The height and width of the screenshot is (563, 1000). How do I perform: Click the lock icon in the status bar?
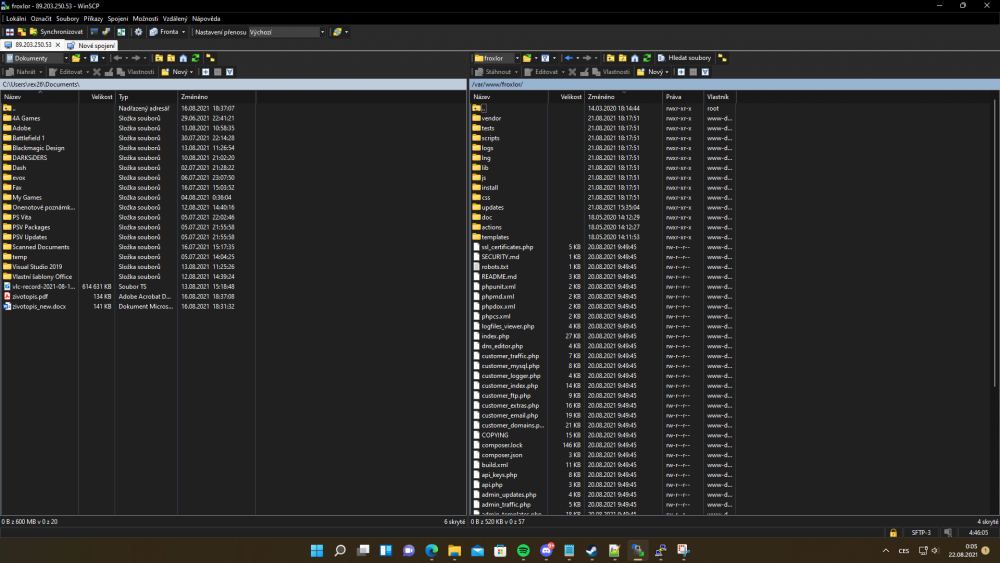click(x=893, y=533)
